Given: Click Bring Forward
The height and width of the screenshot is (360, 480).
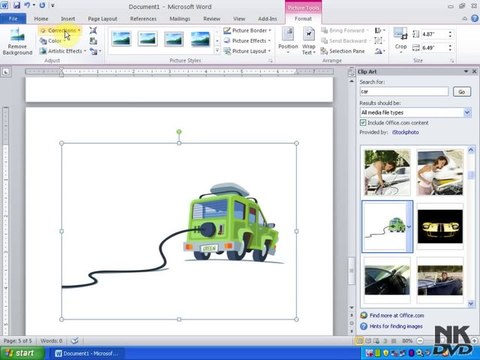Looking at the screenshot, I should [x=345, y=30].
